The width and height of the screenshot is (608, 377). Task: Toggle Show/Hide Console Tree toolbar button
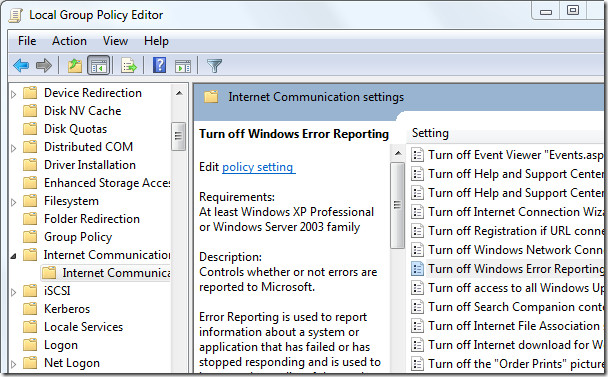click(99, 65)
